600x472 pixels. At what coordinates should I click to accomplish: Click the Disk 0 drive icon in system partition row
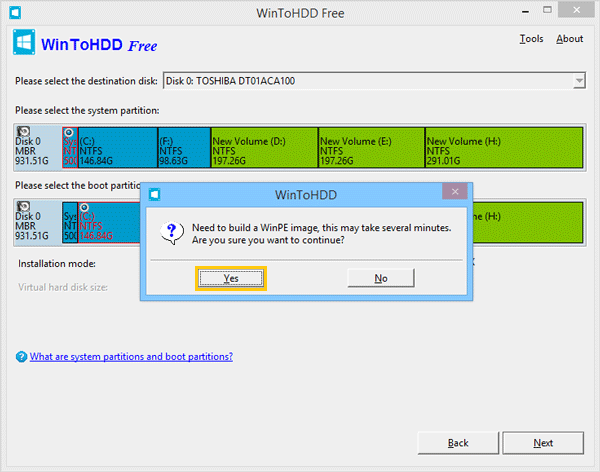24,132
